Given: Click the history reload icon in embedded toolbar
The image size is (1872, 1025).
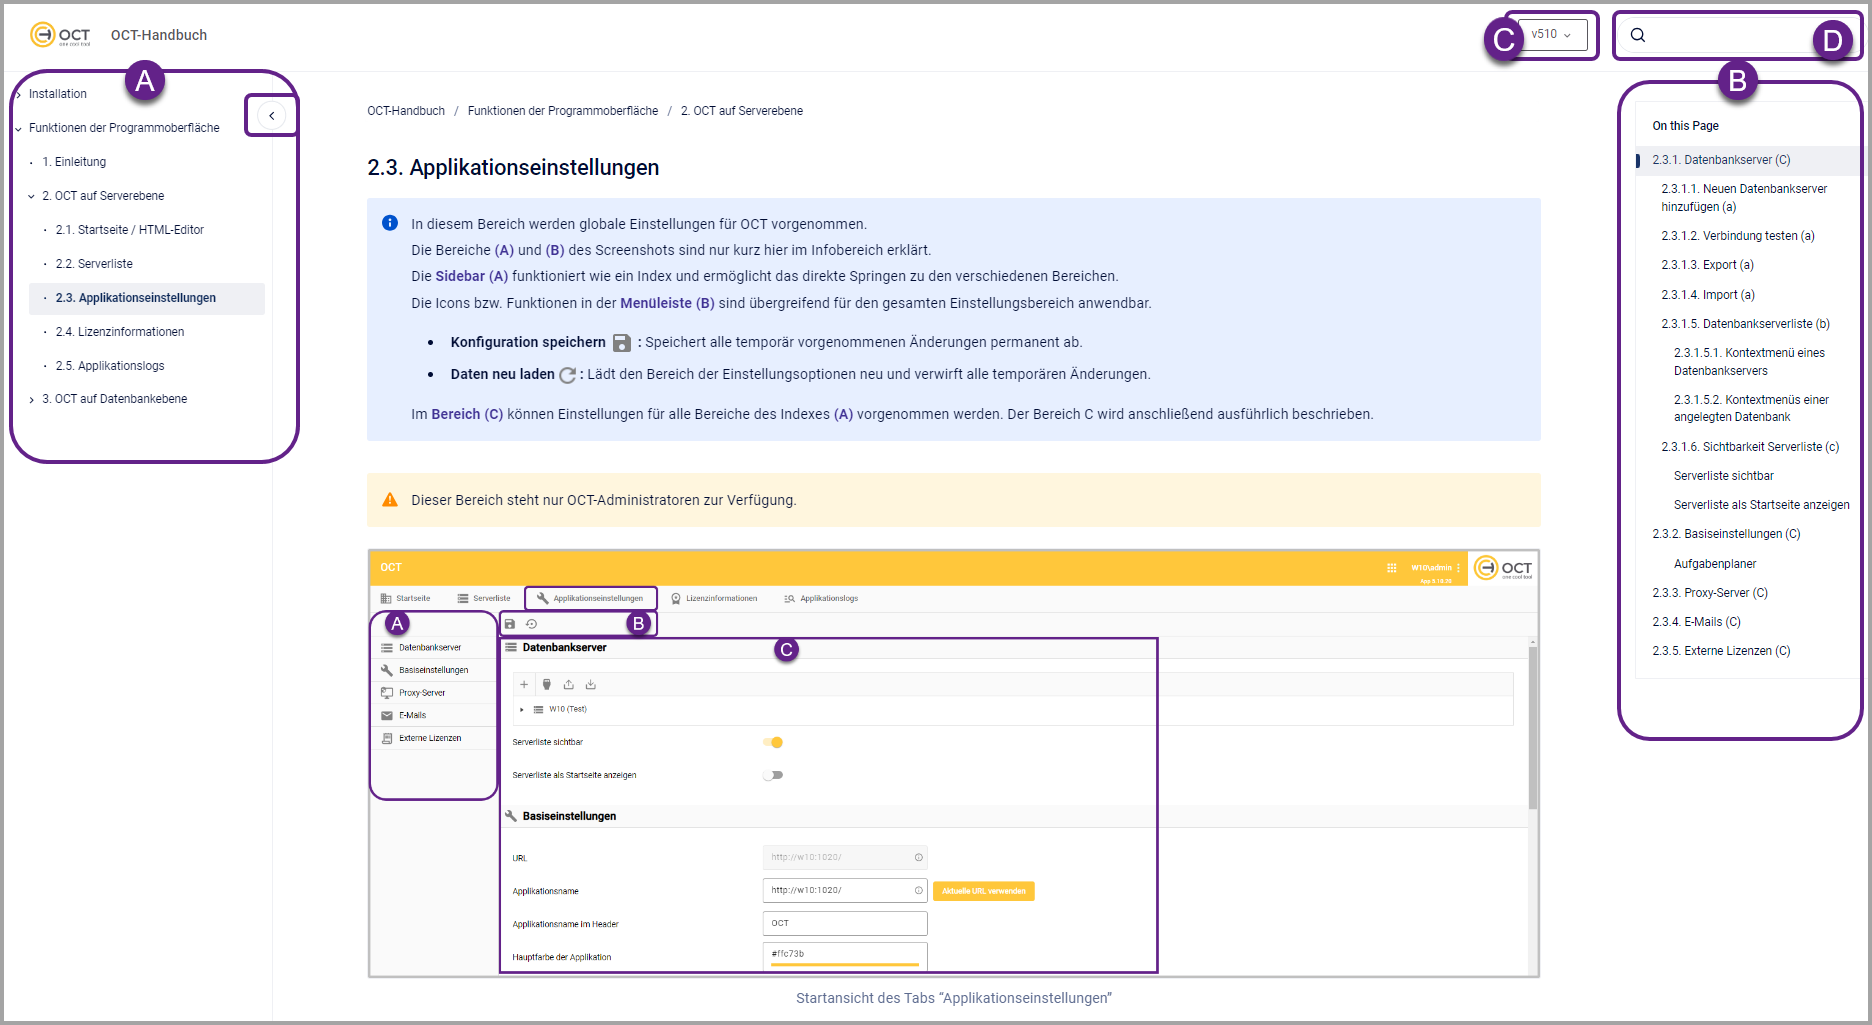Looking at the screenshot, I should (x=532, y=624).
